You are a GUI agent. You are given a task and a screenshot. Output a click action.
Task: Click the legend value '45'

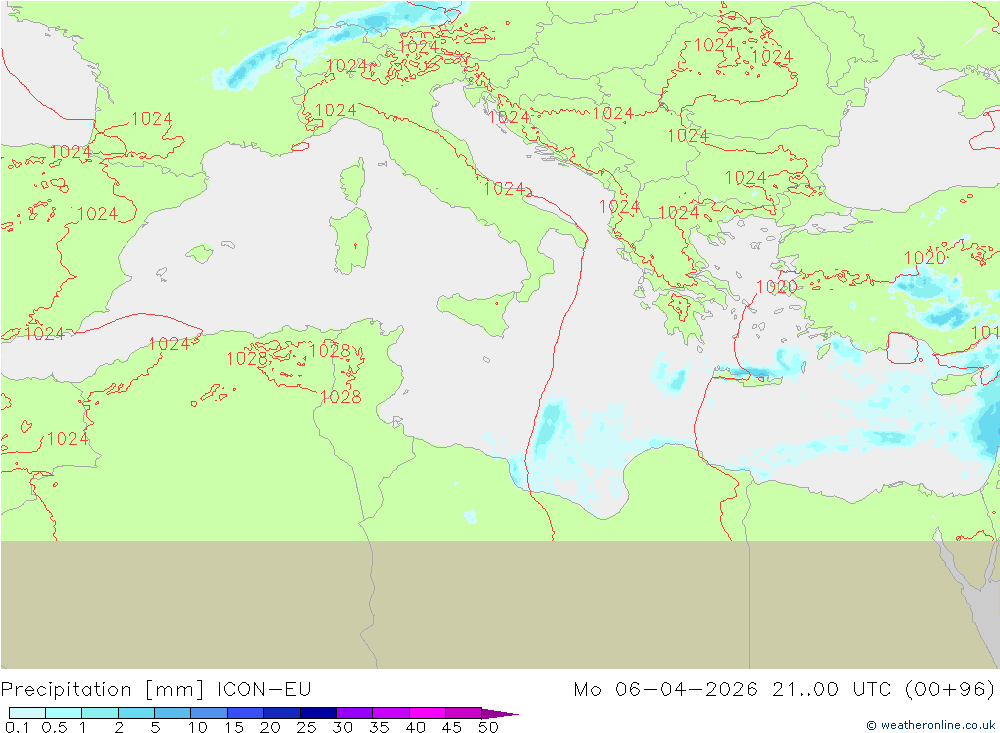click(x=452, y=727)
